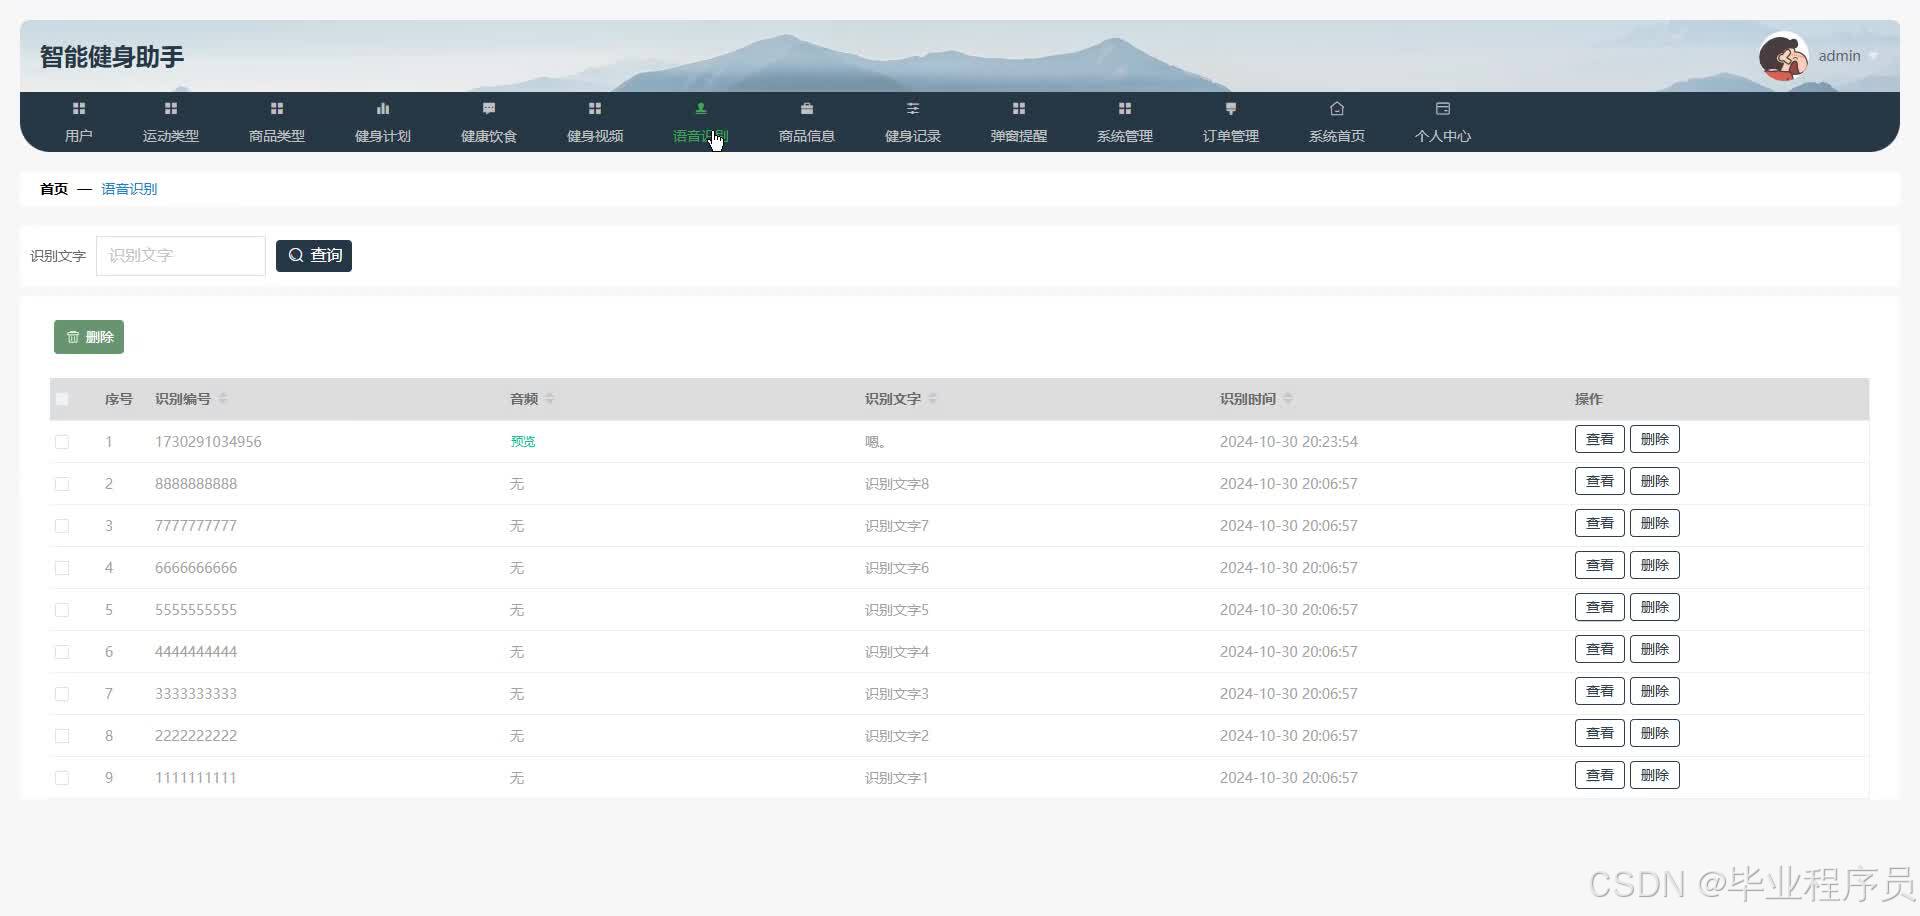View record 1730291034956 with 查看

(x=1600, y=439)
